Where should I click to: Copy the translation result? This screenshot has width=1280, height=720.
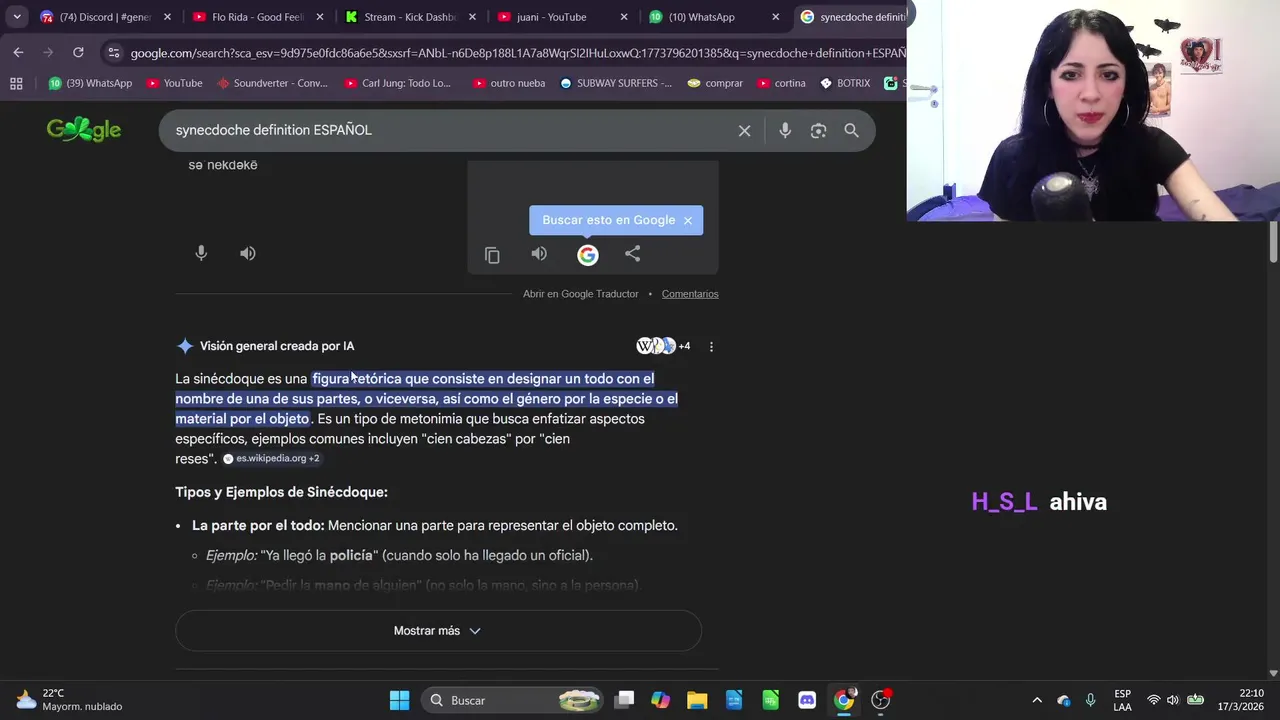[x=492, y=255]
